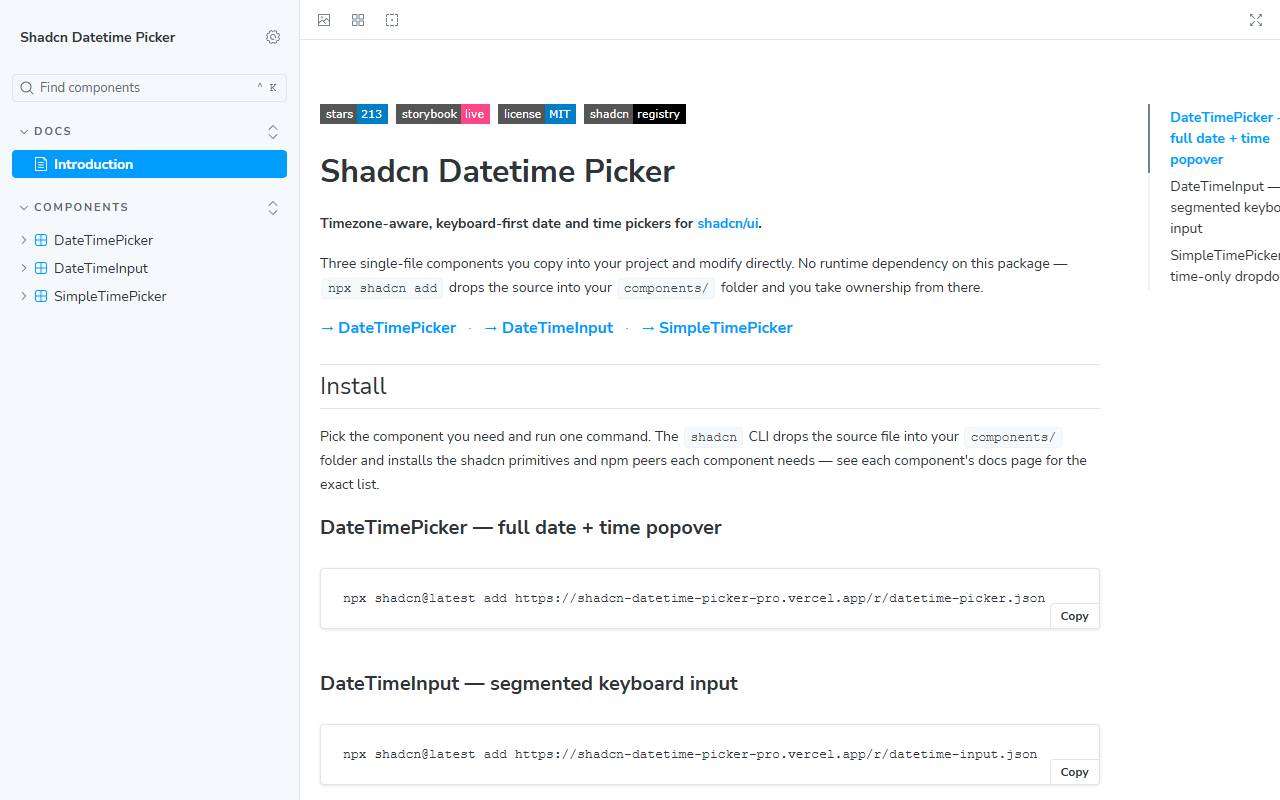This screenshot has width=1280, height=800.
Task: Jump to DateTimeInput entry in table of contents
Action: 1225,207
